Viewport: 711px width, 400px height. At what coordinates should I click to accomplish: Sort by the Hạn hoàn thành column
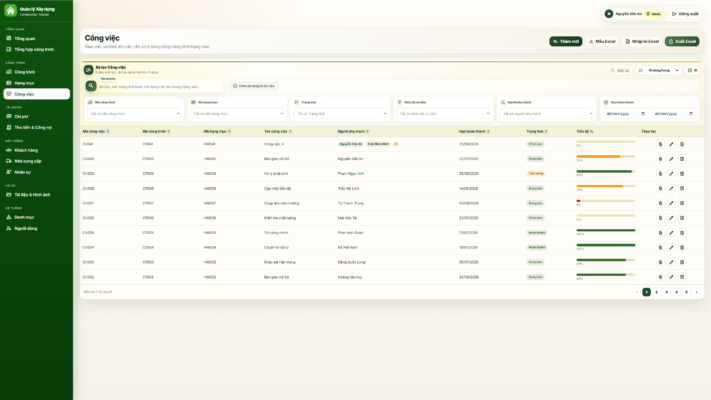click(474, 132)
